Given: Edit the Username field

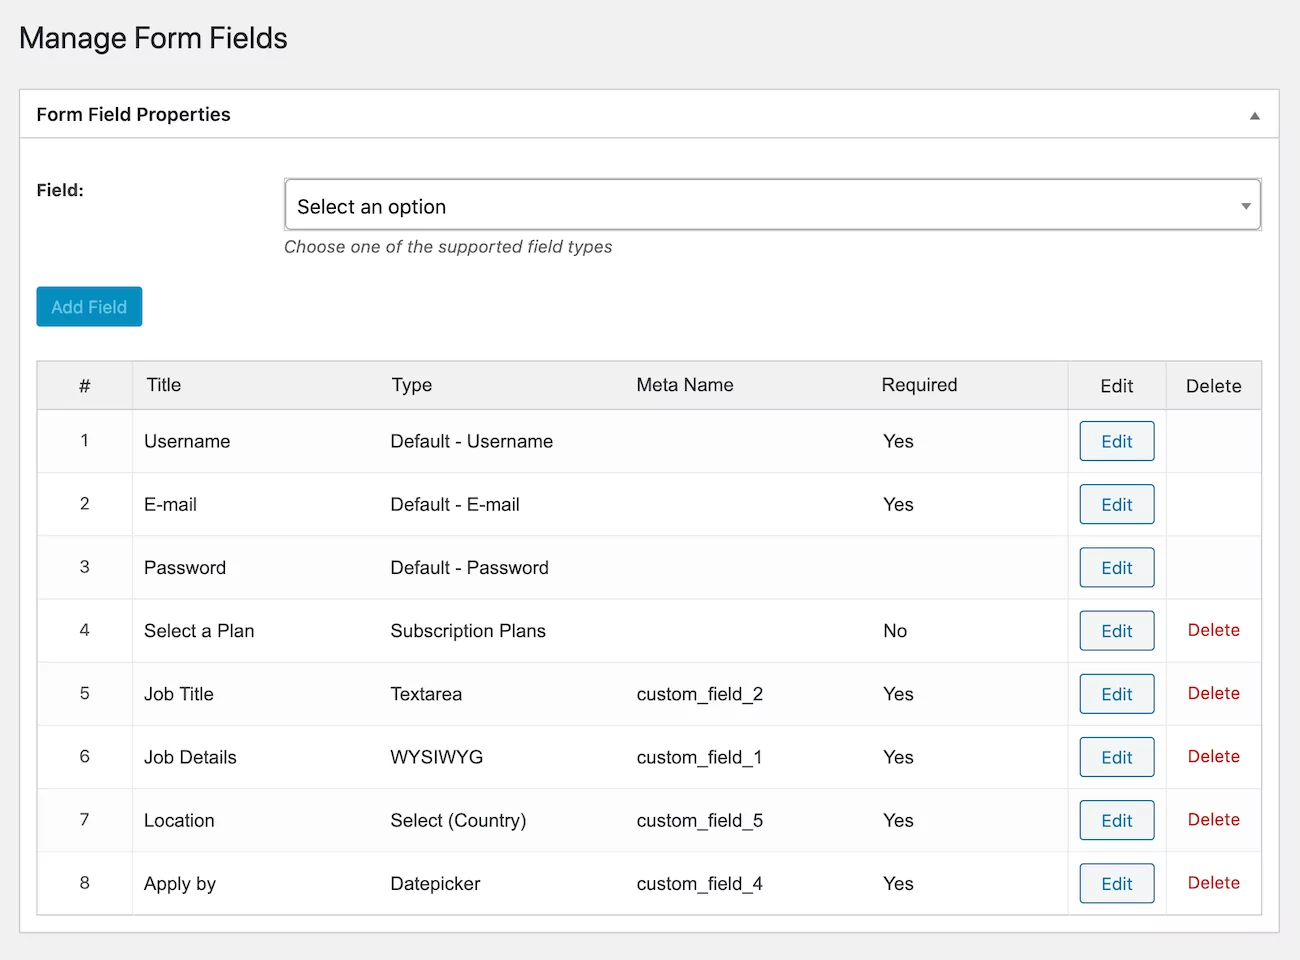Looking at the screenshot, I should 1116,441.
